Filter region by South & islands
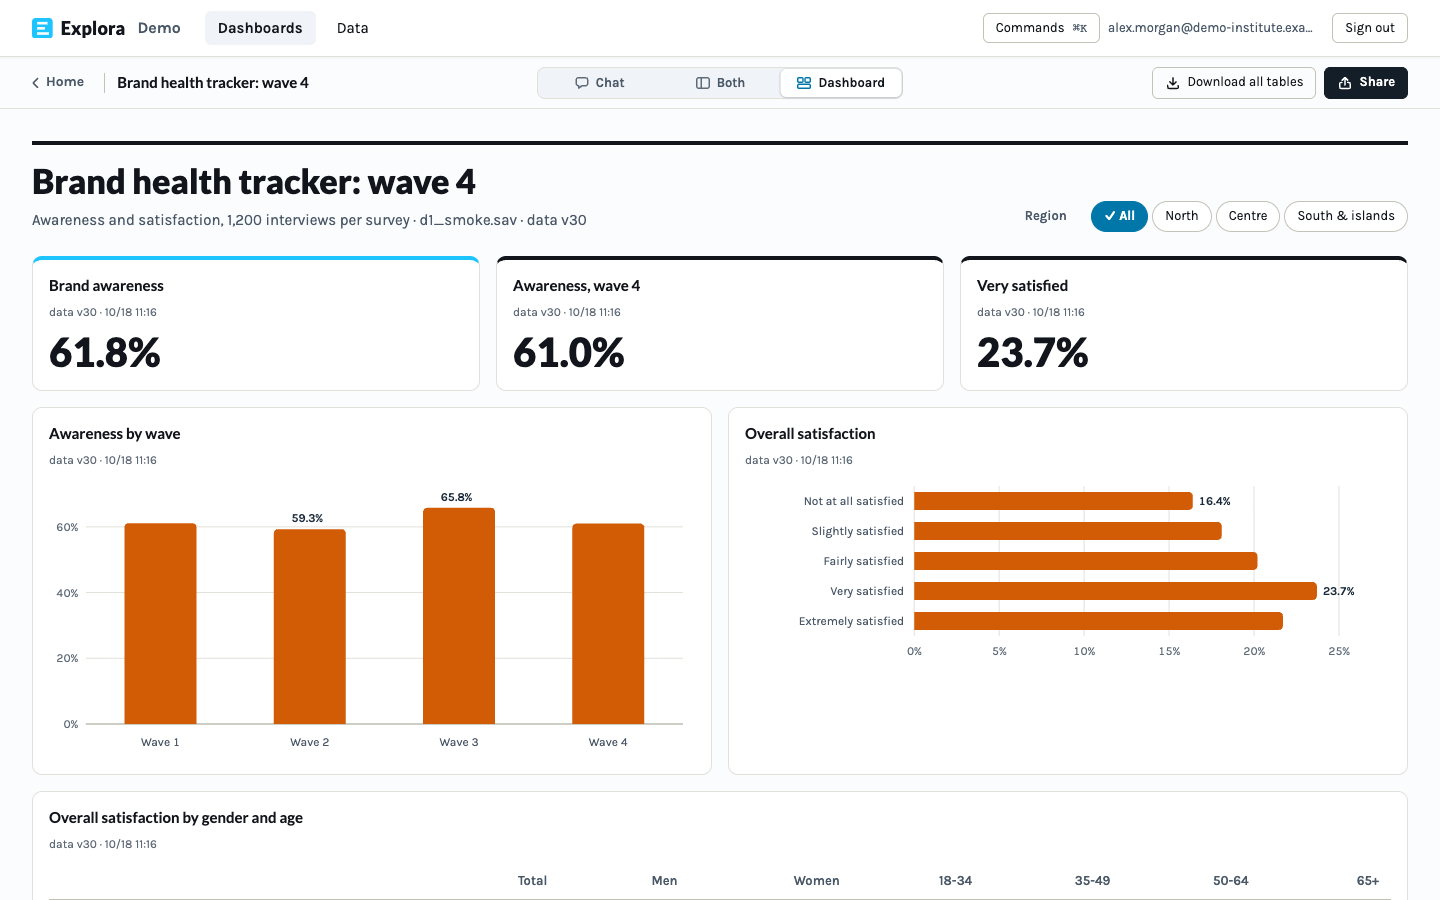 [x=1346, y=216]
